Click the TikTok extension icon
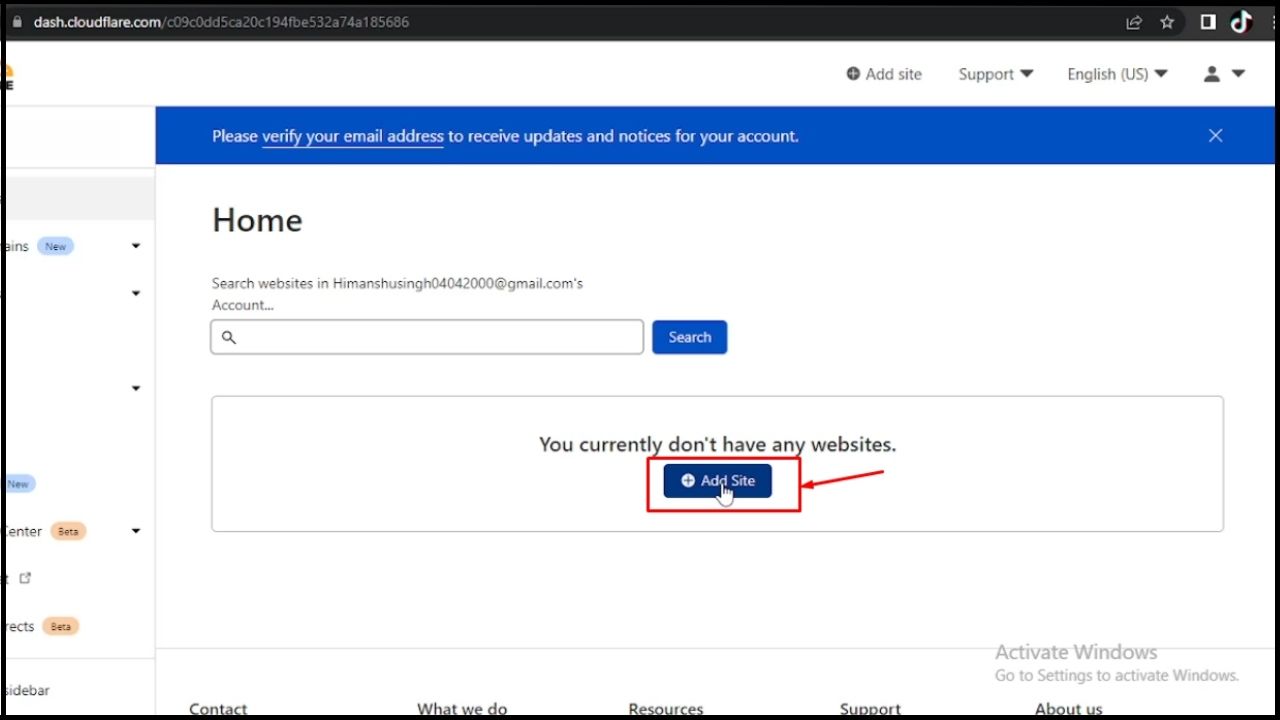1280x720 pixels. (1241, 21)
